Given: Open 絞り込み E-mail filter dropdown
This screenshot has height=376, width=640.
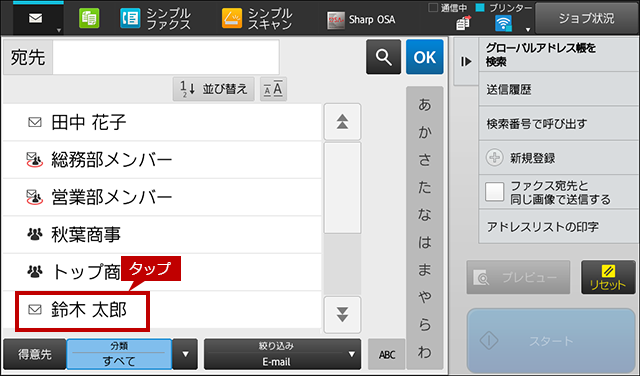Looking at the screenshot, I should (x=282, y=354).
